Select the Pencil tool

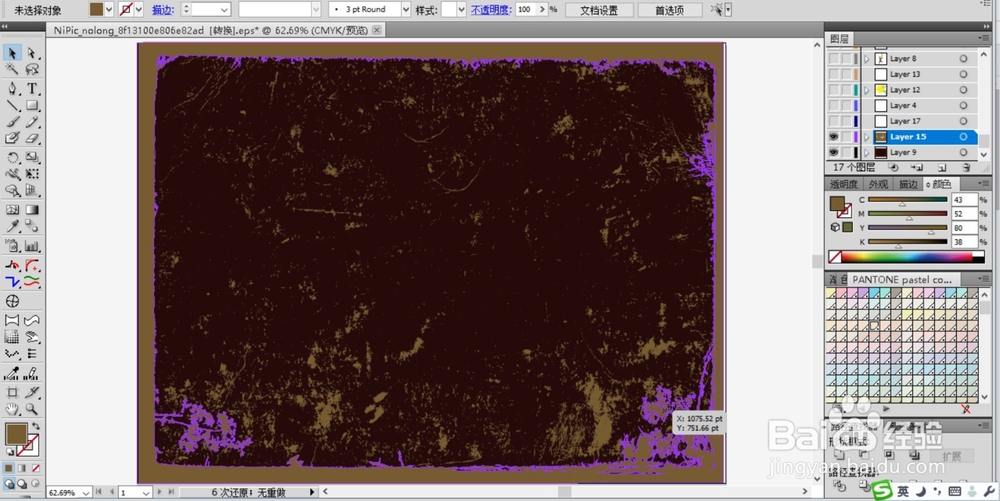pyautogui.click(x=32, y=122)
